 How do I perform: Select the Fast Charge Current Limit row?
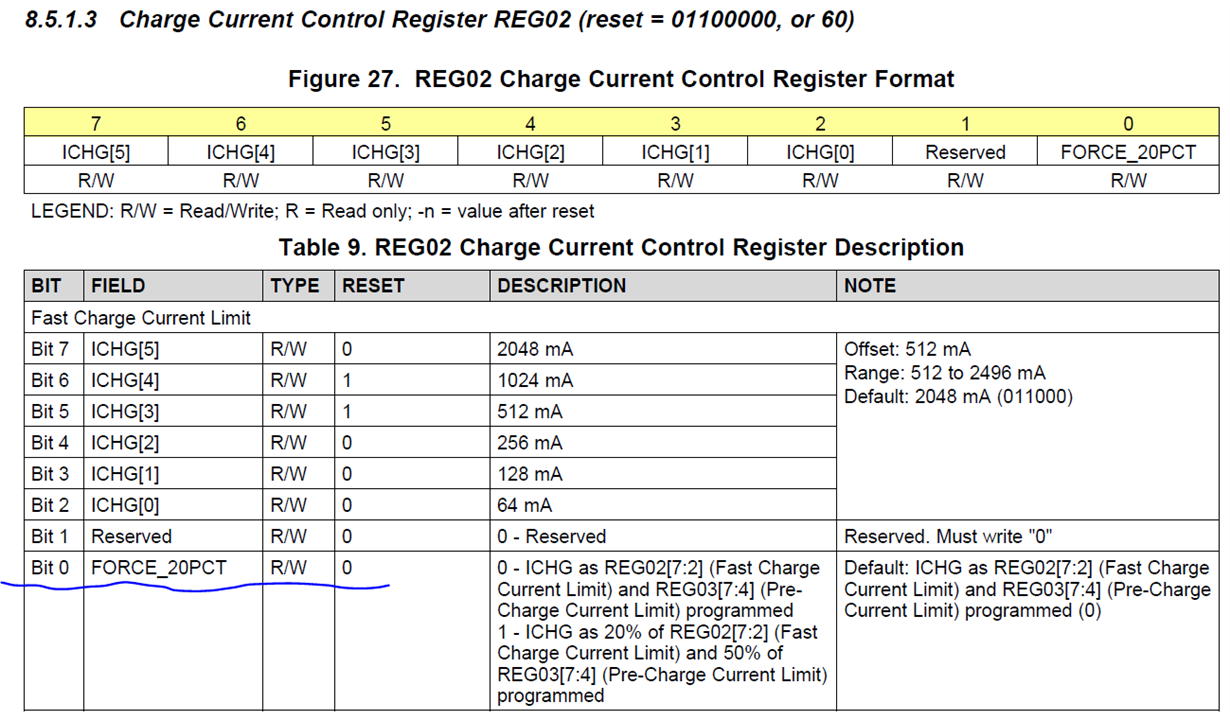[621, 318]
